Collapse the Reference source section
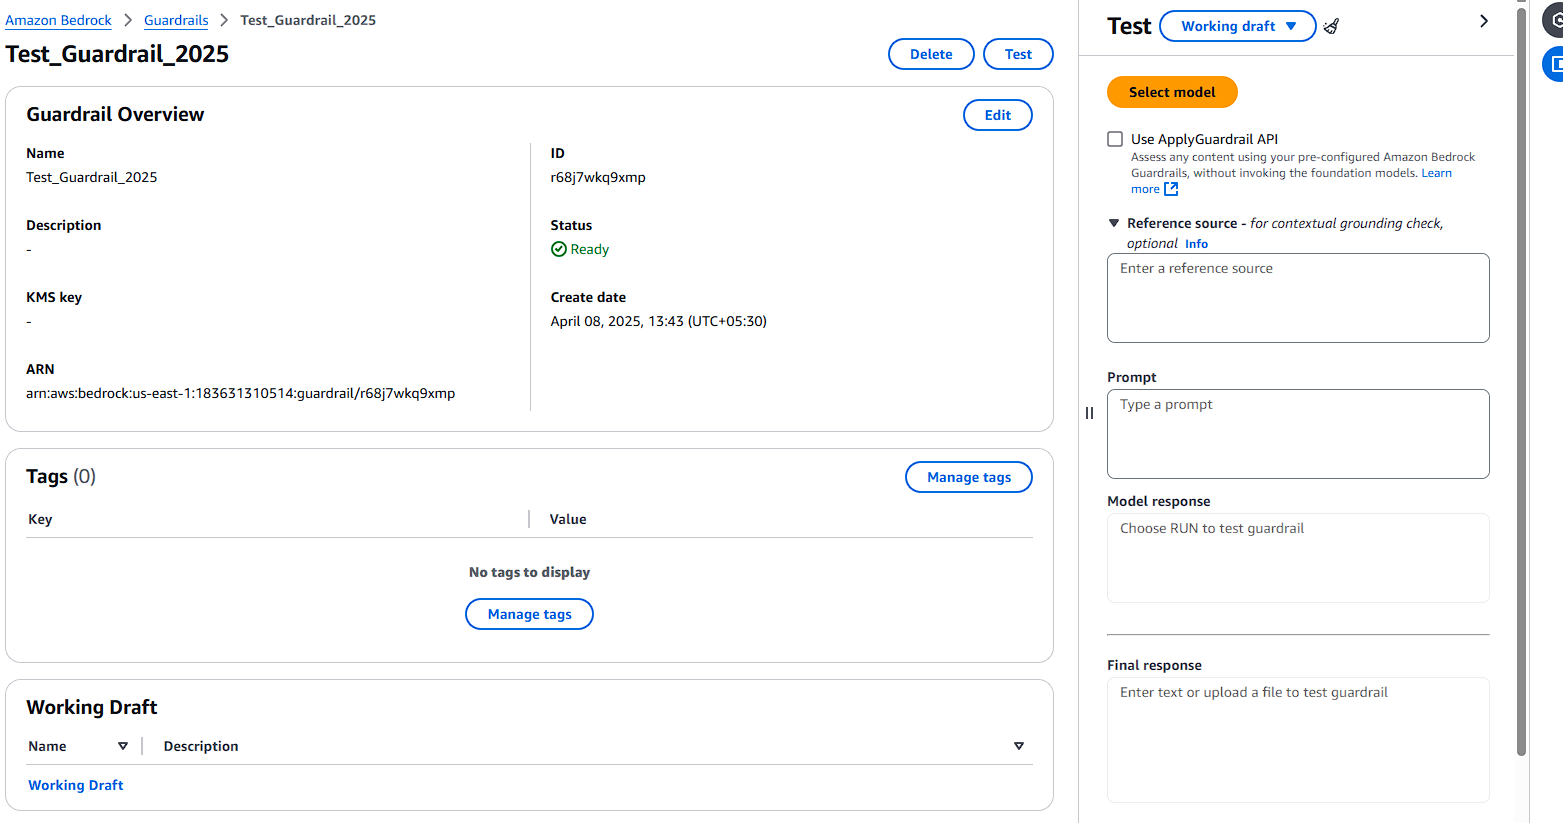The width and height of the screenshot is (1563, 823). click(x=1114, y=223)
